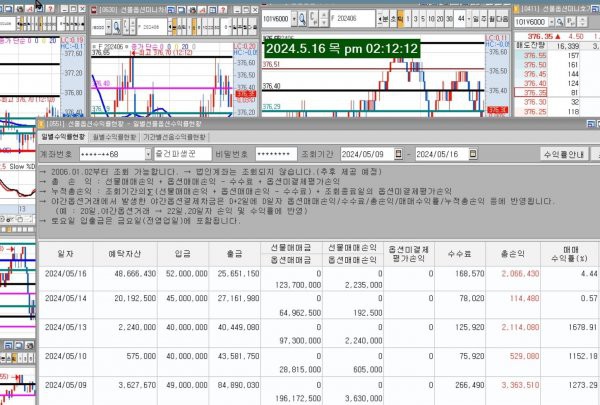Switch to the 월별수익률현황 tab
Viewport: 600px width, 405px height.
point(114,137)
